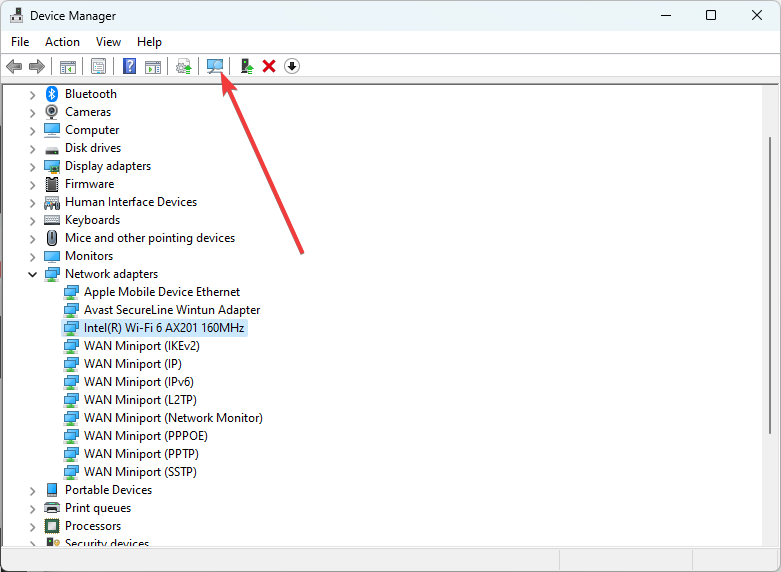
Task: Expand the Keyboards node chevron
Action: pyautogui.click(x=32, y=221)
